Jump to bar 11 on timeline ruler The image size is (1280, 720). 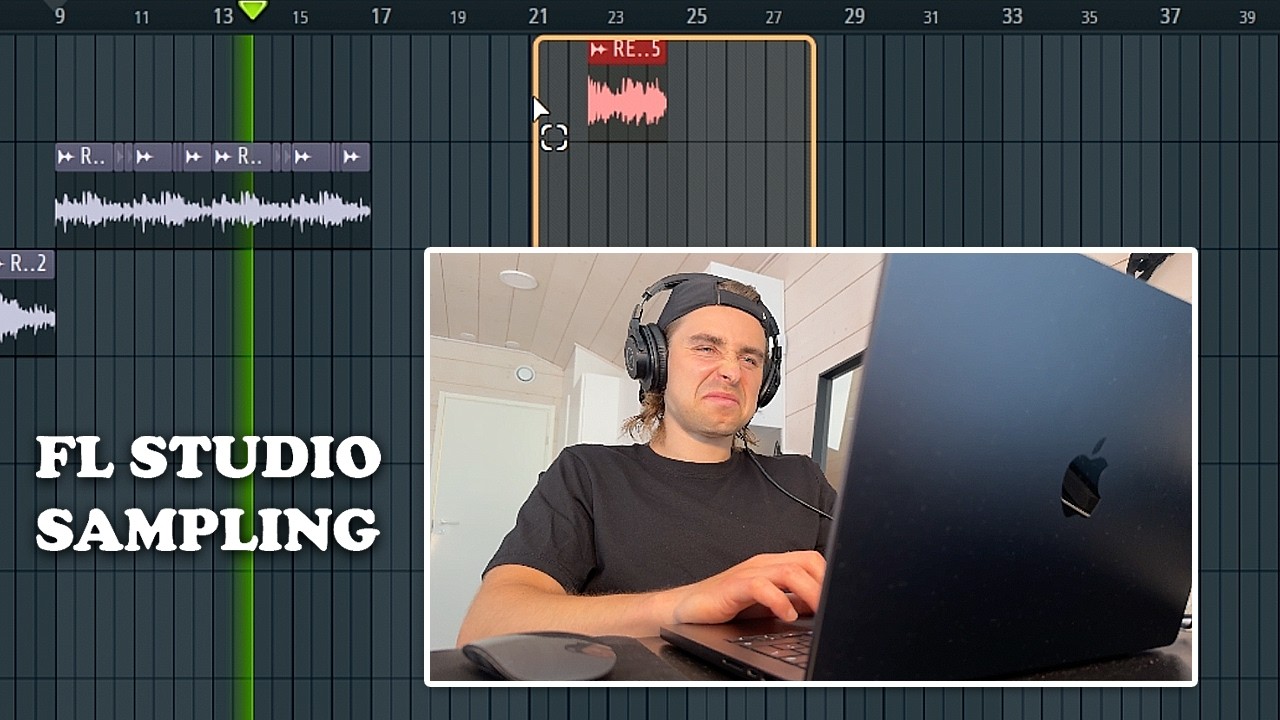pyautogui.click(x=141, y=17)
